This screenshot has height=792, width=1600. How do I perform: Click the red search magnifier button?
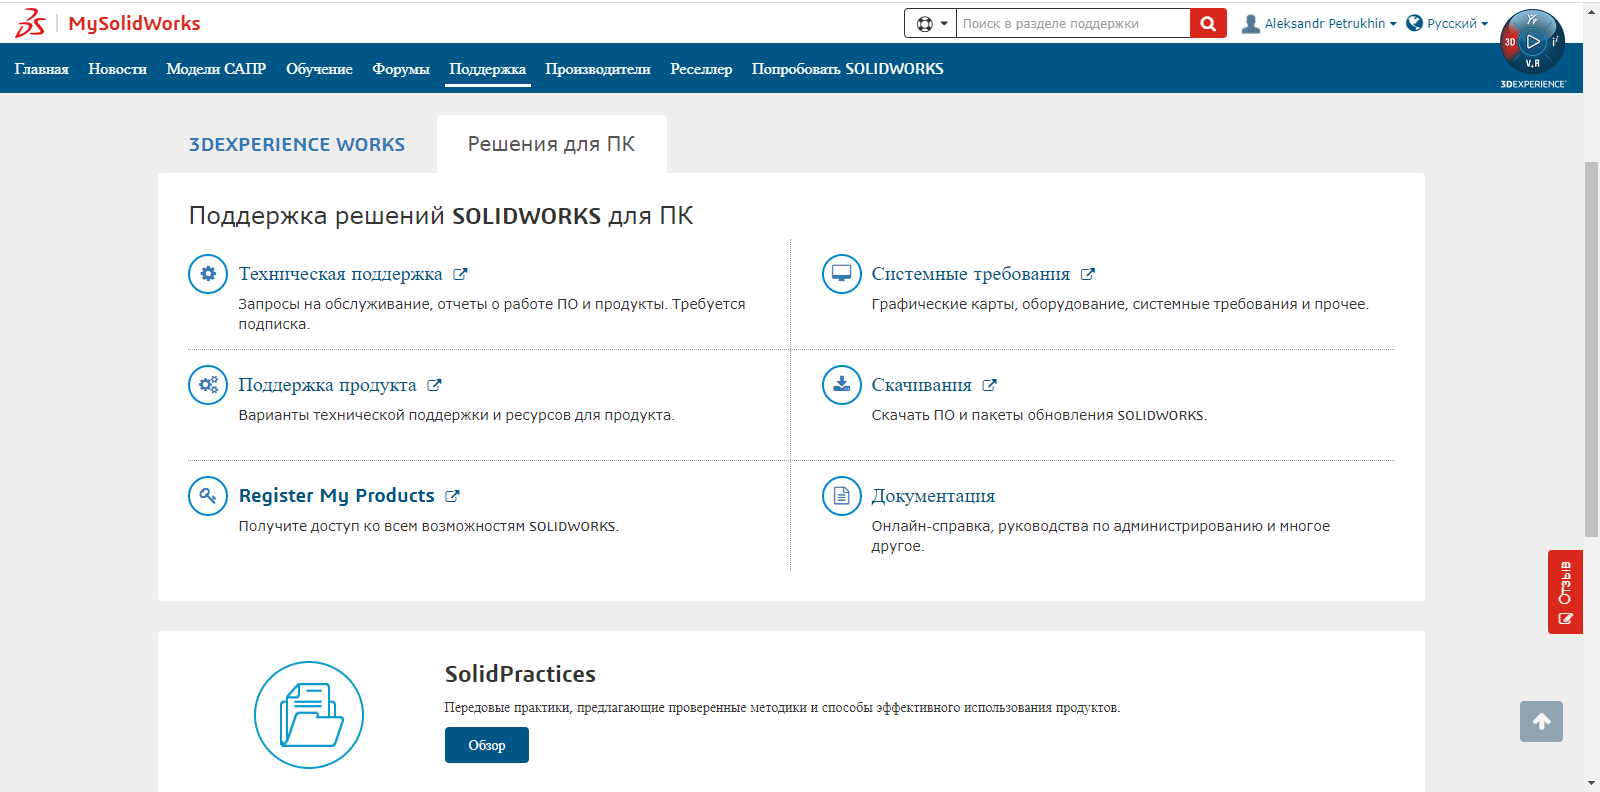(x=1208, y=24)
